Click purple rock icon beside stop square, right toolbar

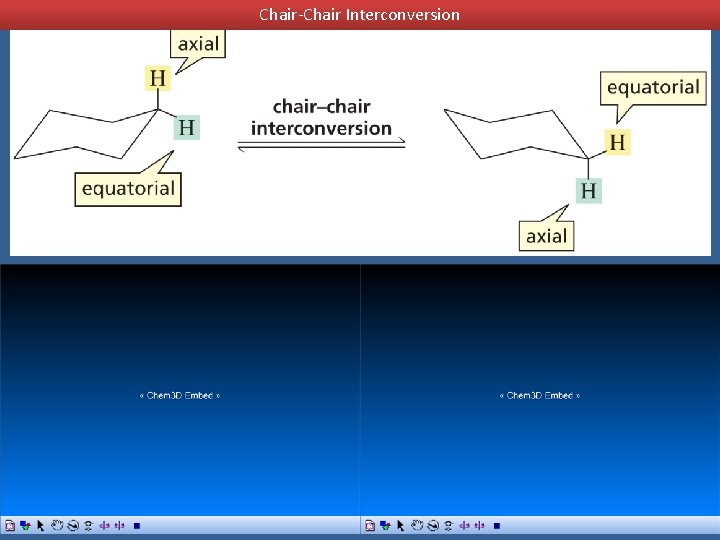pos(479,525)
